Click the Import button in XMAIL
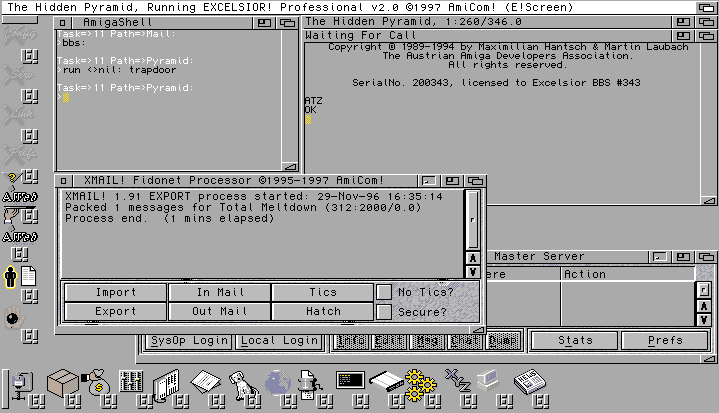The image size is (719, 413). [116, 292]
